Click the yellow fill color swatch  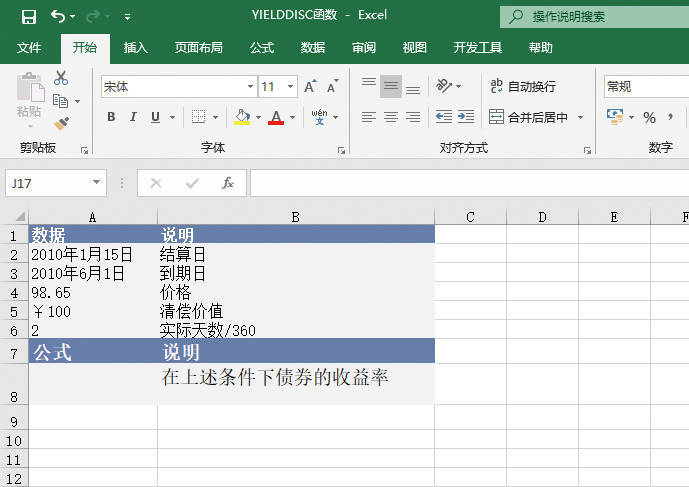coord(241,118)
